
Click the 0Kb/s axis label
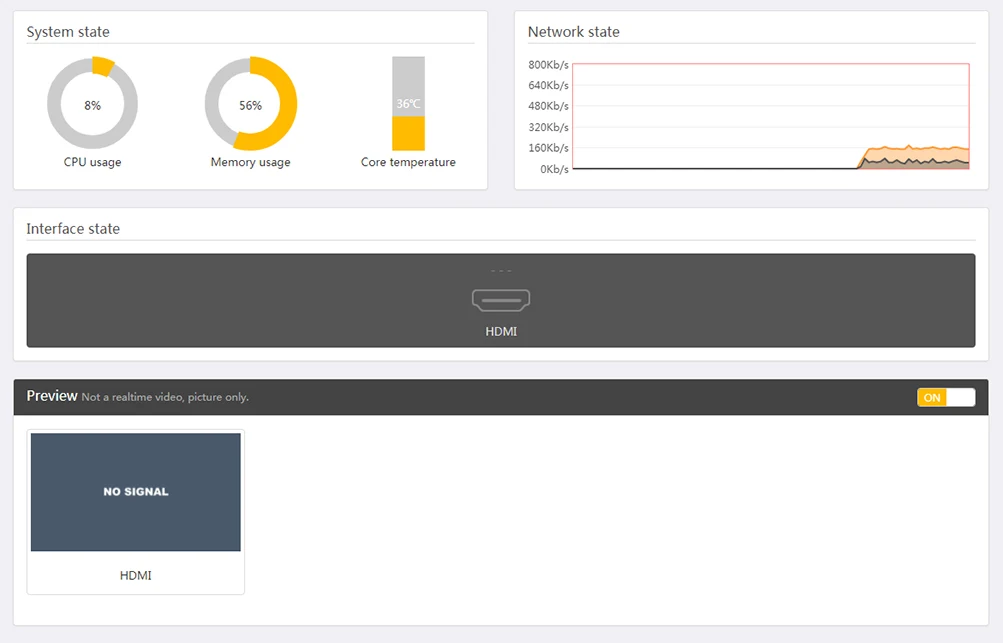point(554,170)
